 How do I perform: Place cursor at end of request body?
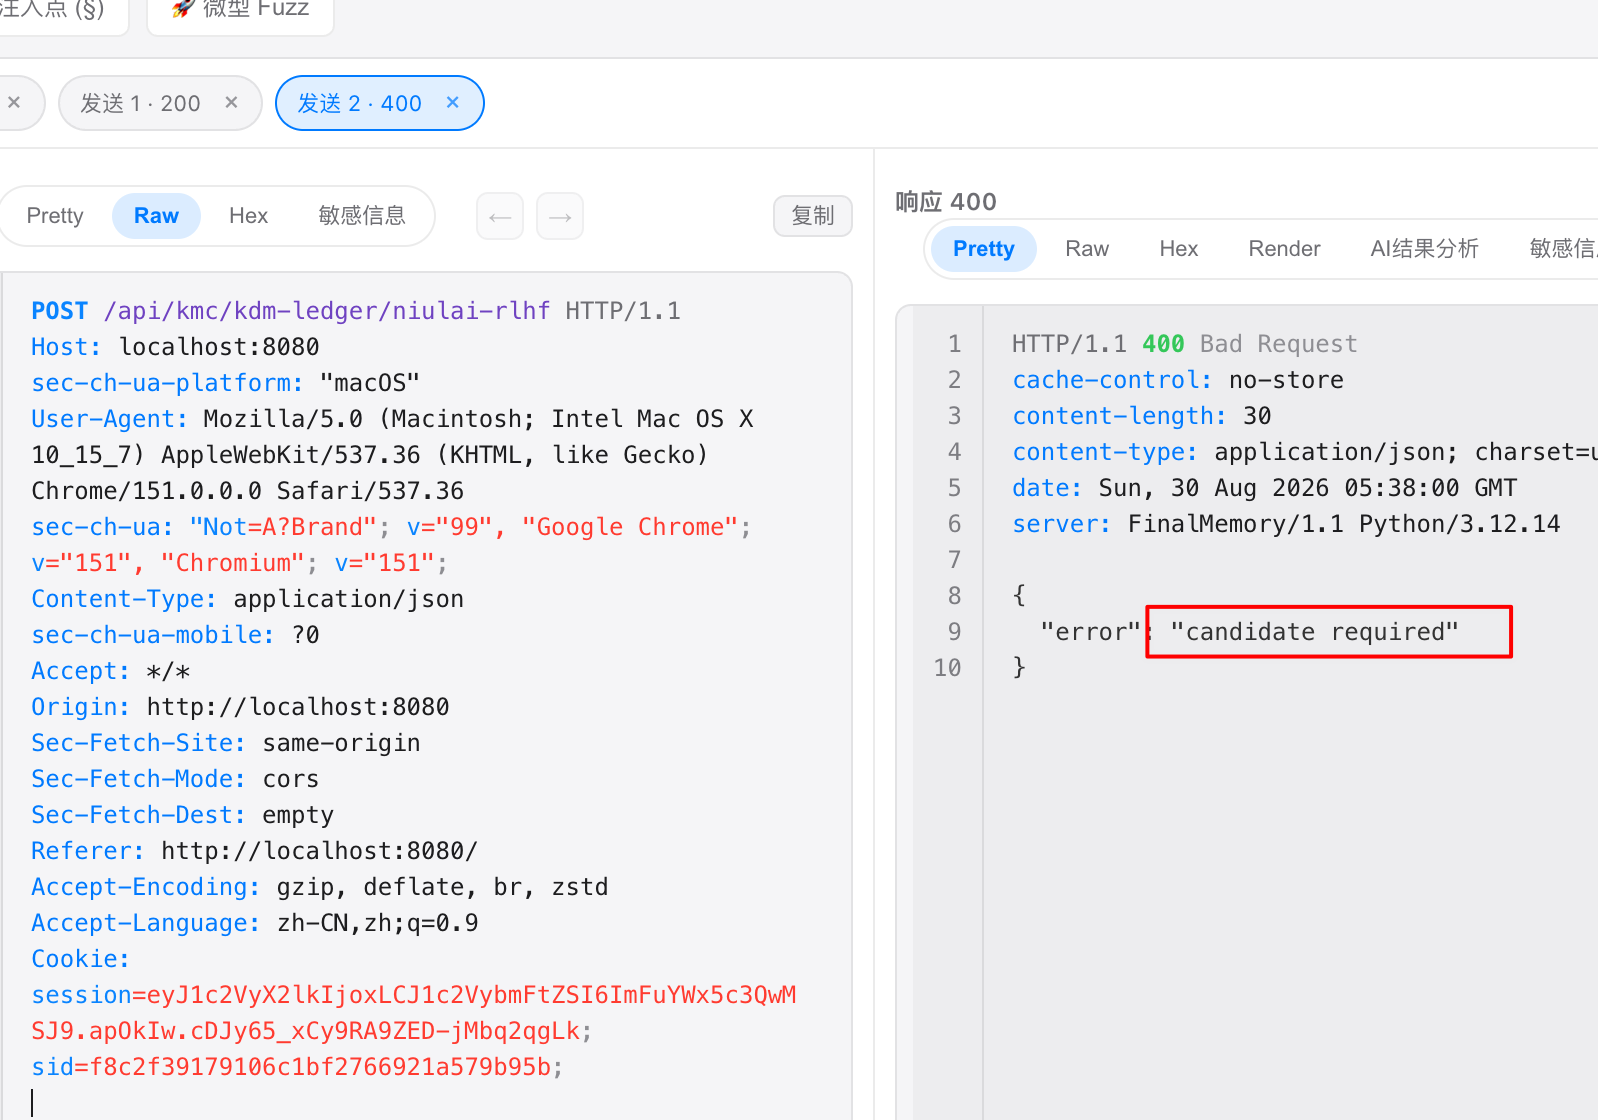(33, 1102)
